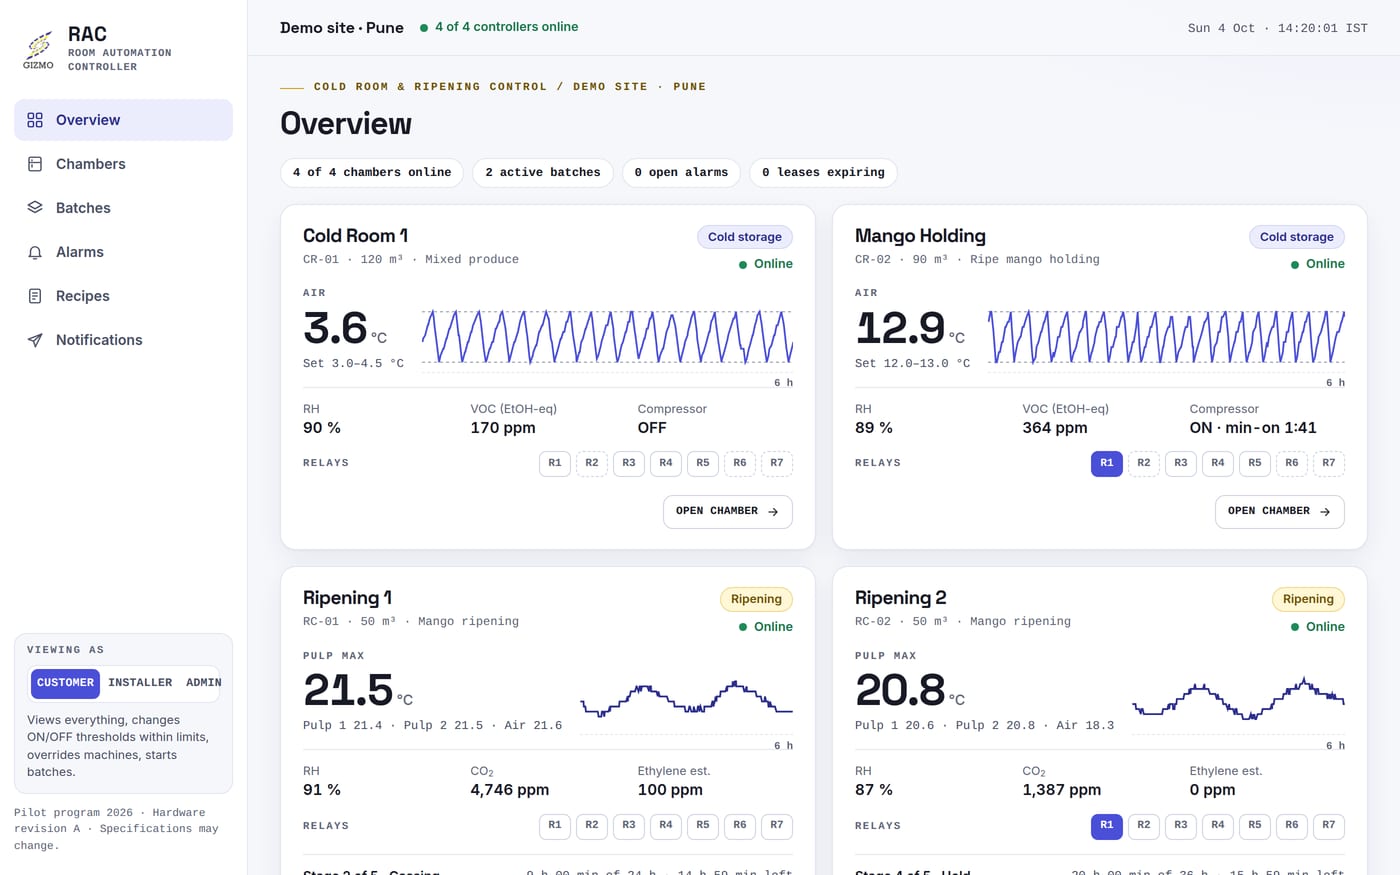Image resolution: width=1400 pixels, height=875 pixels.
Task: Click the '0 open alarms' chip
Action: tap(682, 173)
